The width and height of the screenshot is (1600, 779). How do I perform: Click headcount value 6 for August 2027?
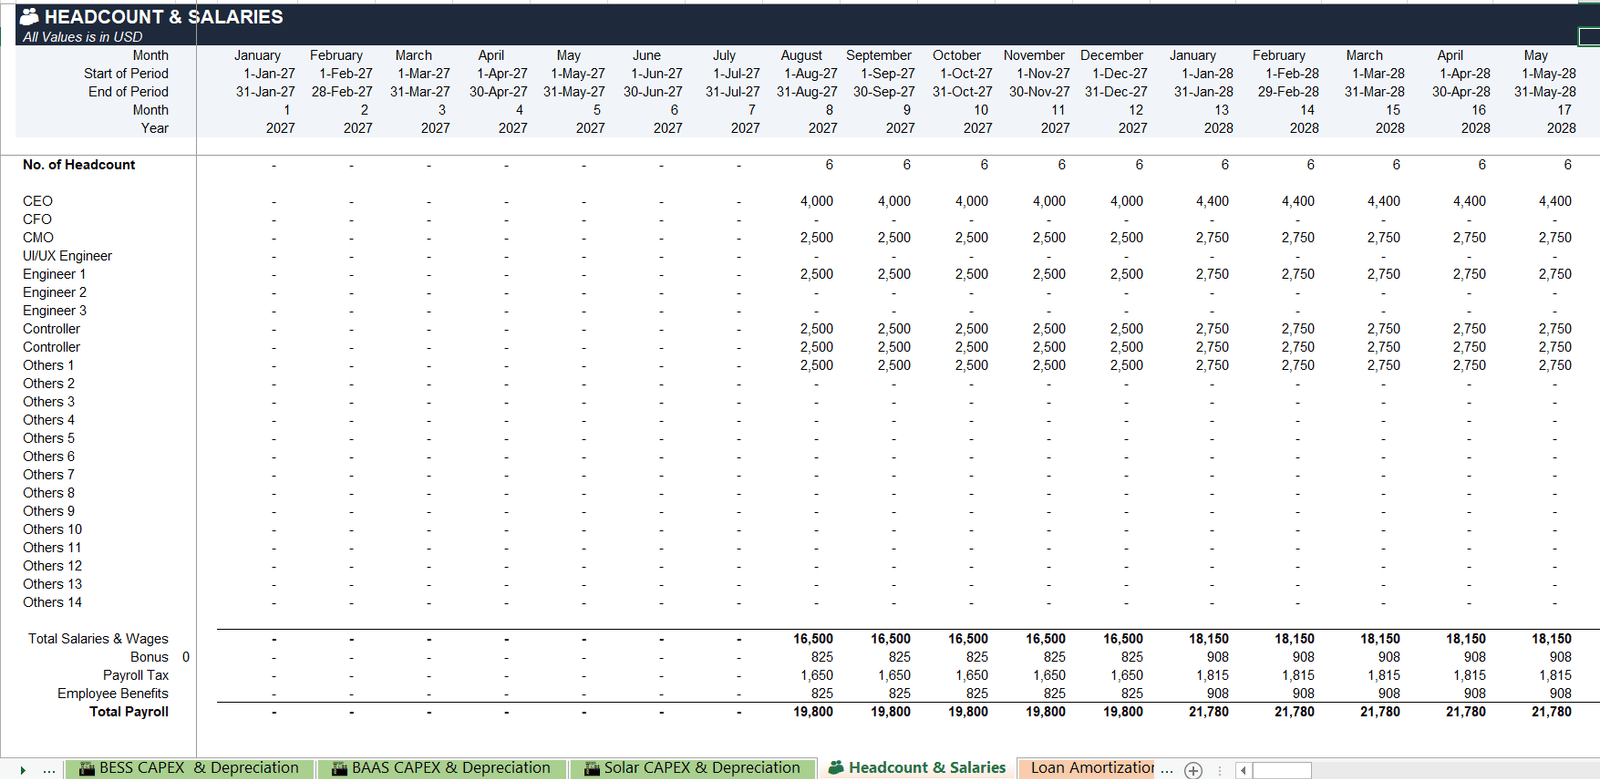829,165
